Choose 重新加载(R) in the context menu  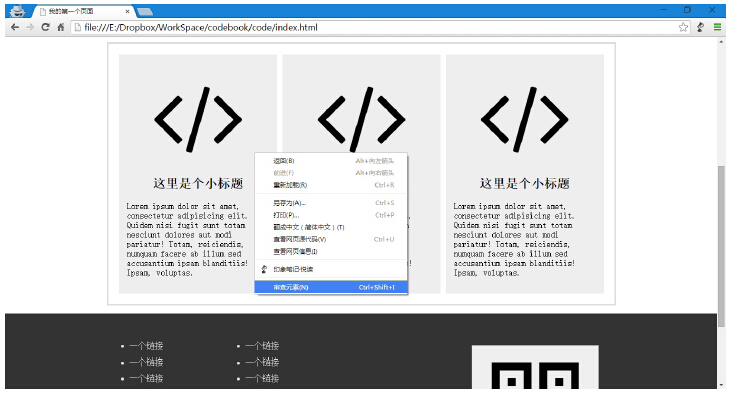pyautogui.click(x=331, y=185)
